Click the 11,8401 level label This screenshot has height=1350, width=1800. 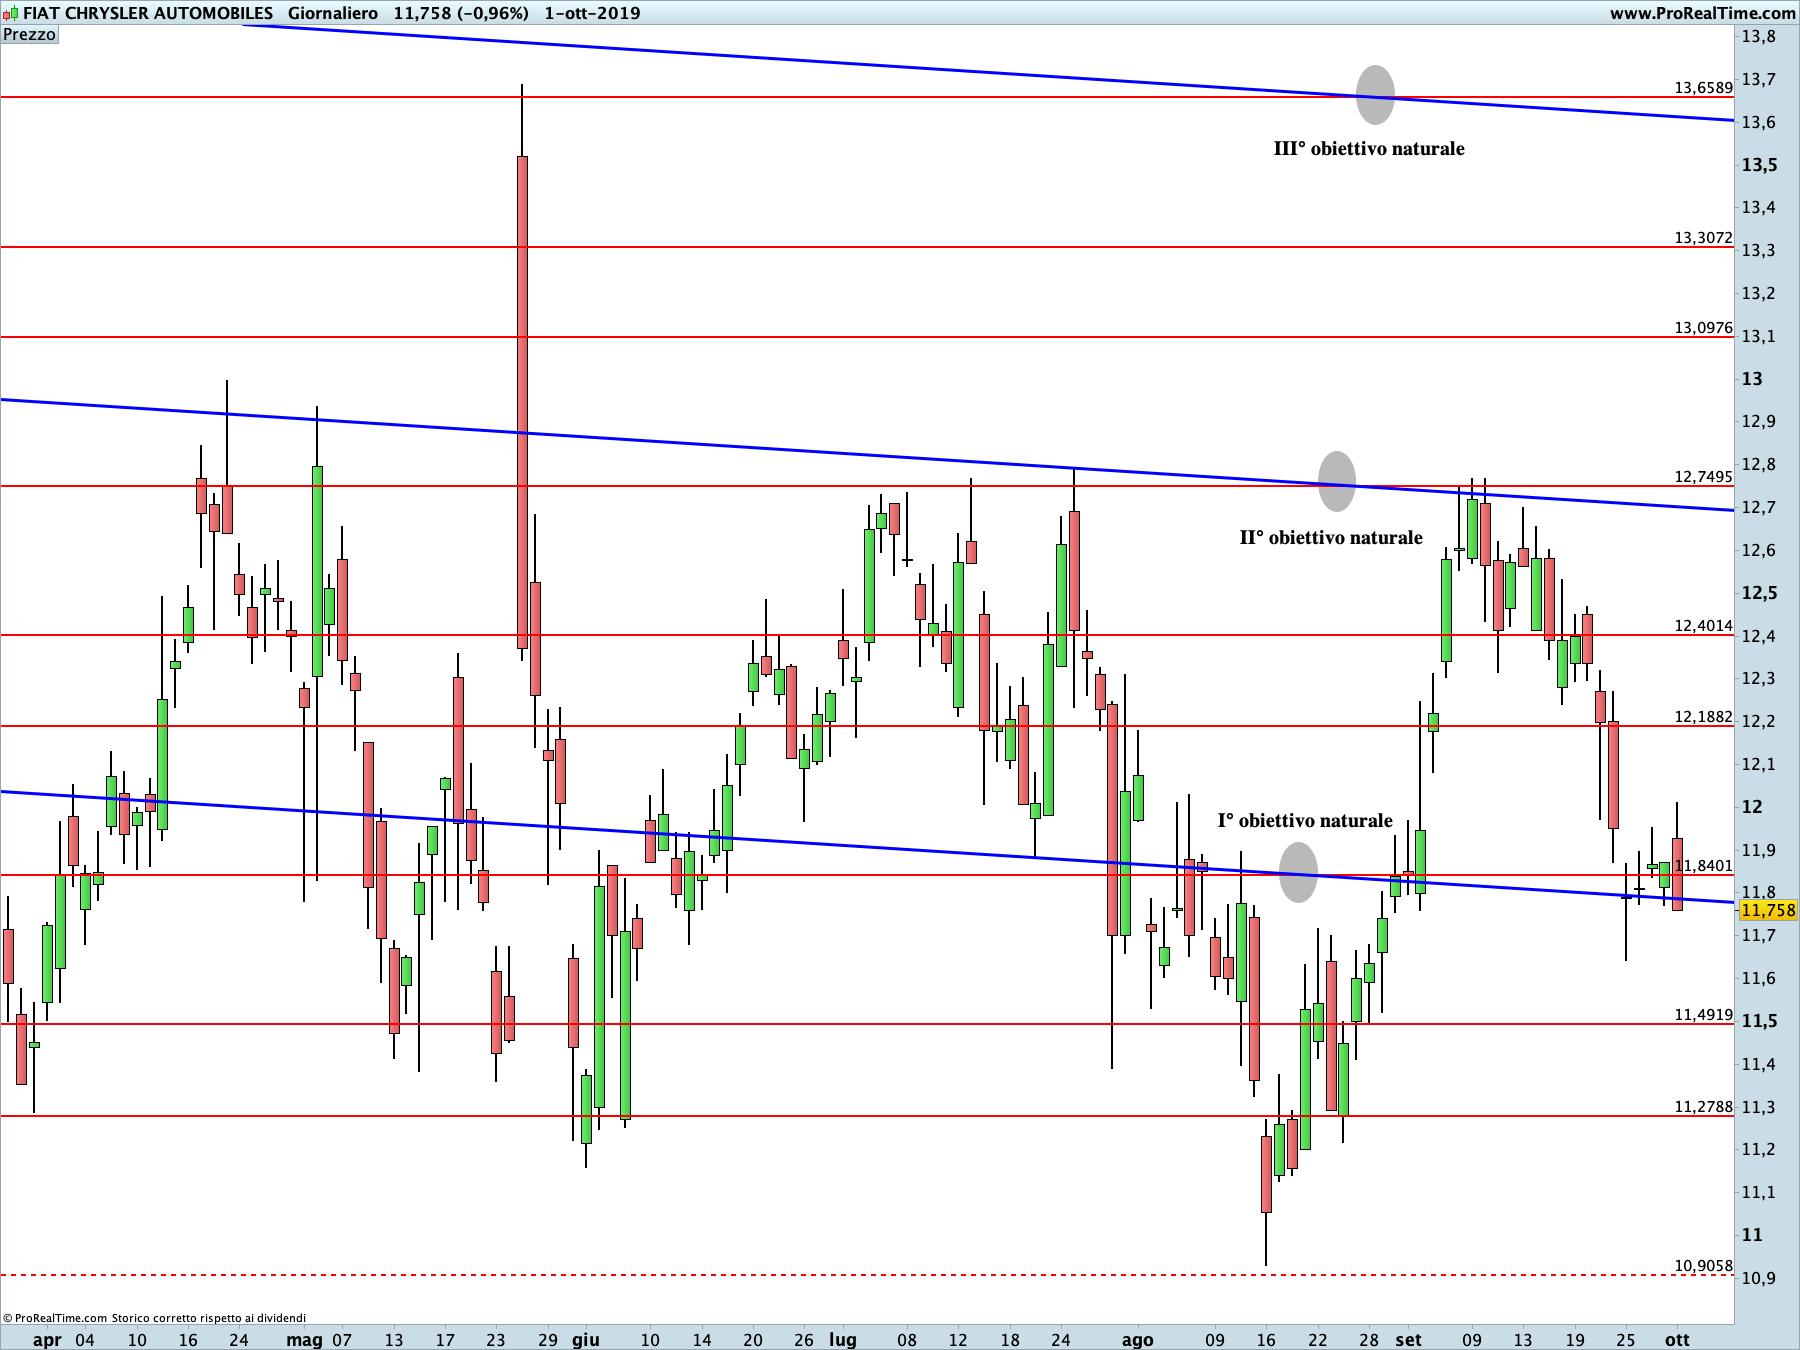pos(1704,865)
